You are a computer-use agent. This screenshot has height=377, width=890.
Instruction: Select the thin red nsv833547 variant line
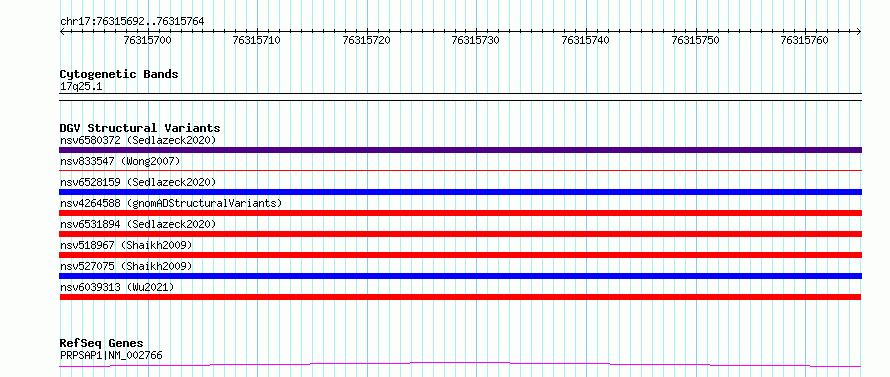tap(460, 170)
